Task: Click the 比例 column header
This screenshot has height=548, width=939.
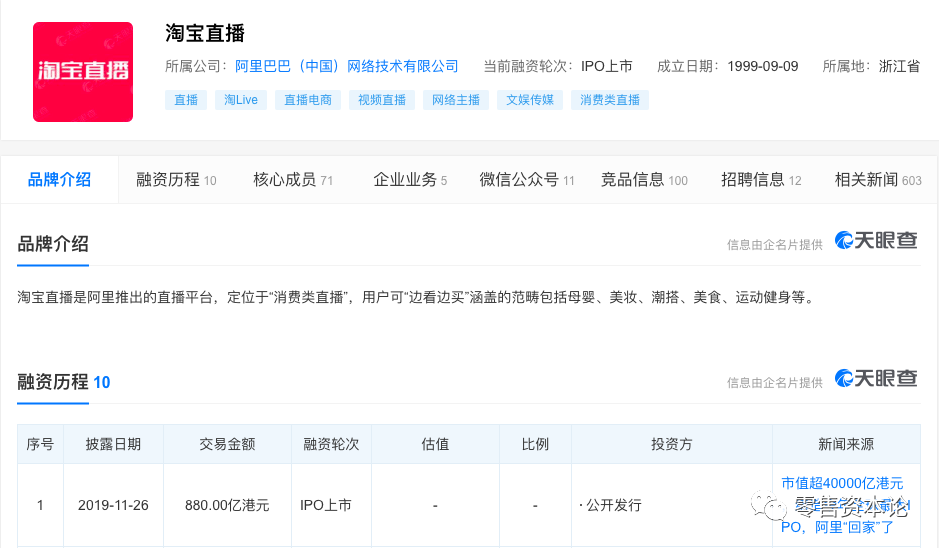Action: (535, 444)
